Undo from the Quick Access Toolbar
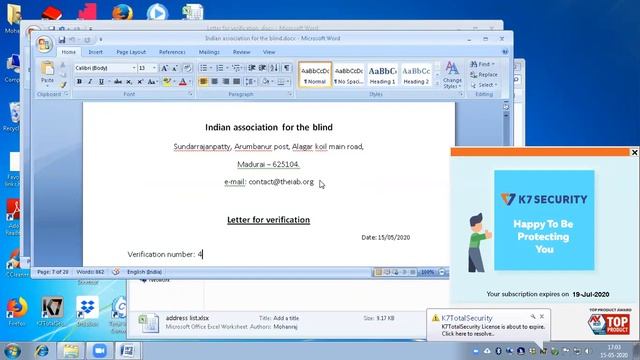640x360 pixels. pos(72,40)
